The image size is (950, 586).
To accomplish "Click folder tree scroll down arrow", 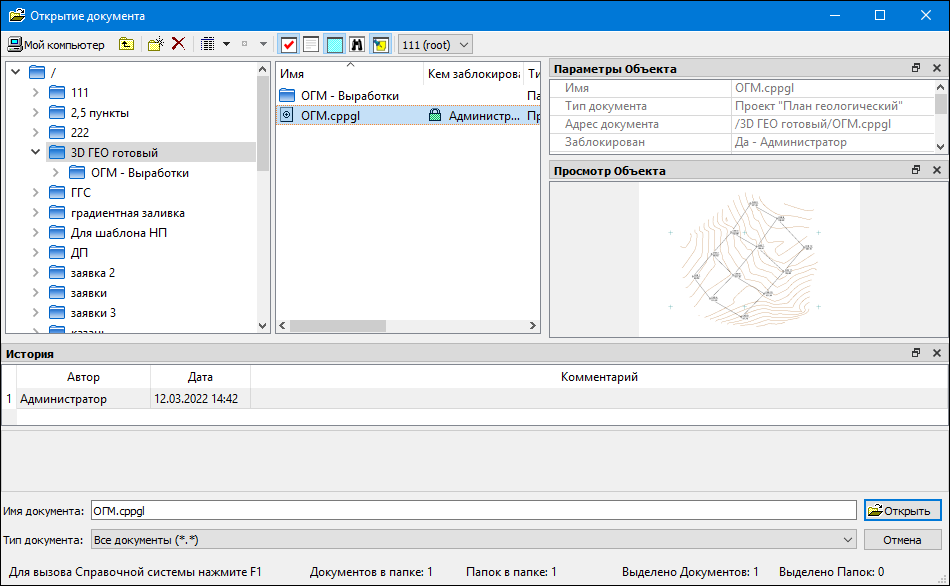I will pos(262,325).
